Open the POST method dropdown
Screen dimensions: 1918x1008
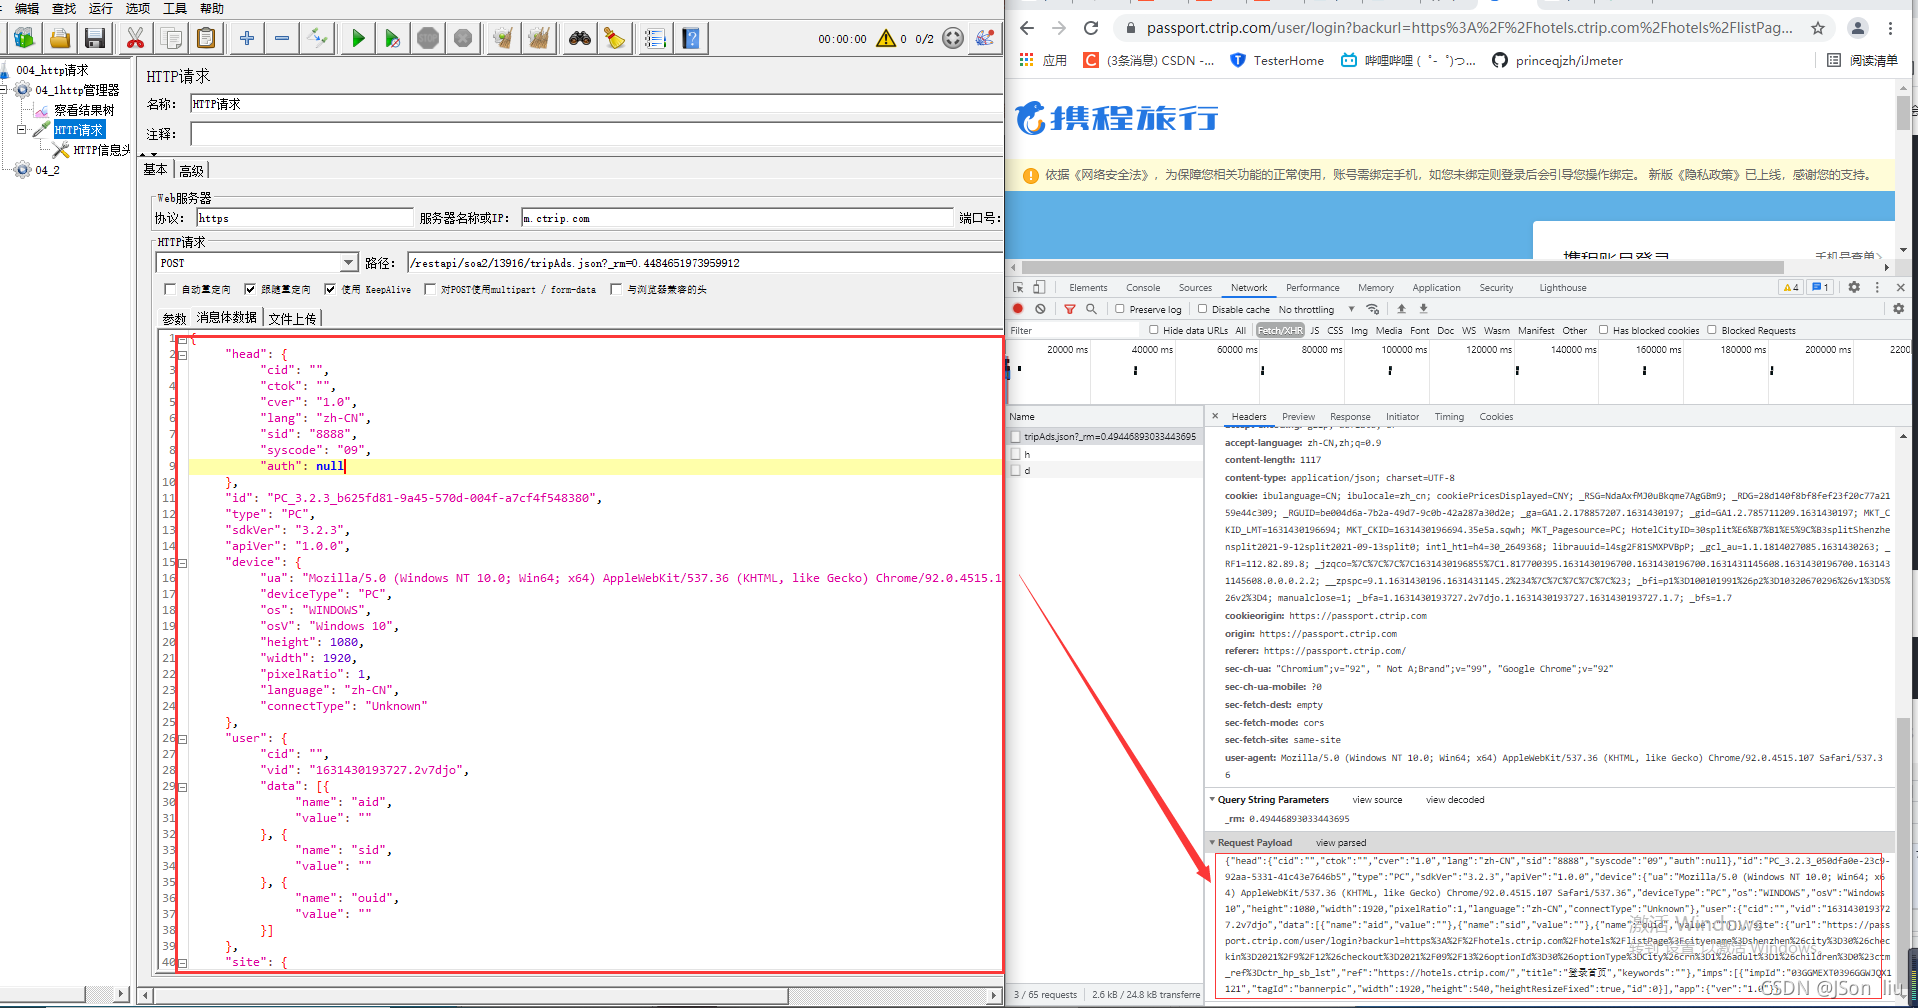pyautogui.click(x=348, y=263)
